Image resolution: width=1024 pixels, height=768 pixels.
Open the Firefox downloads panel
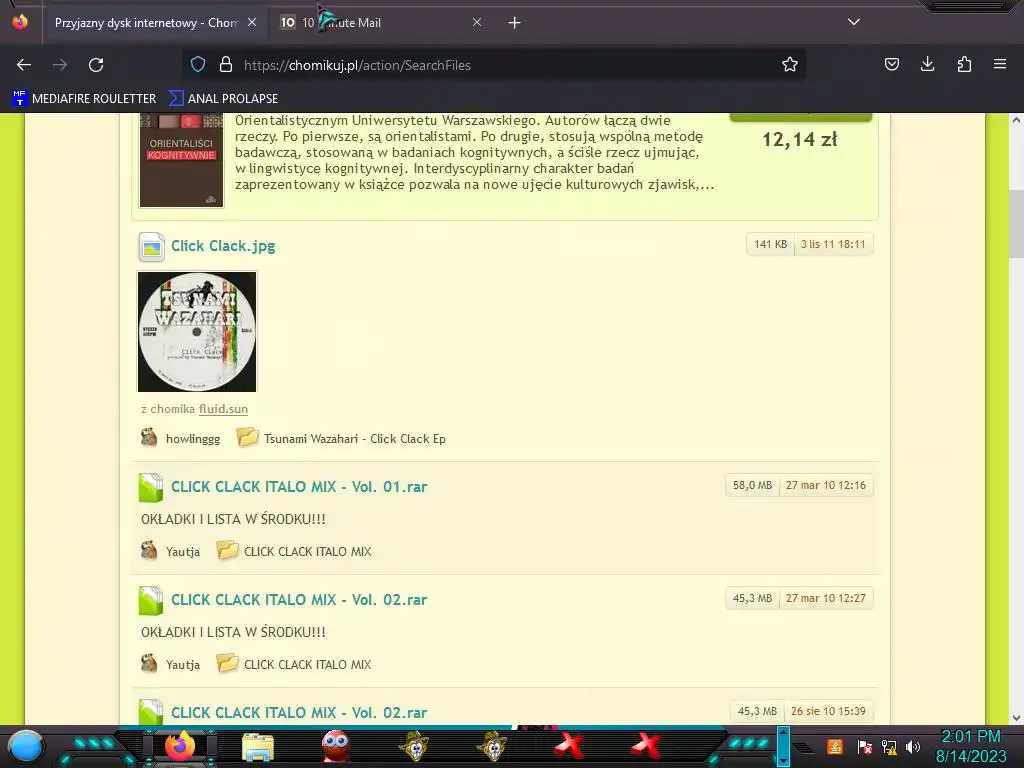(927, 65)
